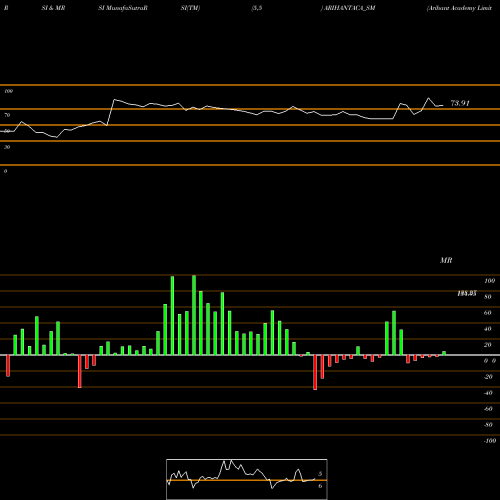Open the mini overview chart thumbnail
This screenshot has height=500, width=500.
point(247,479)
